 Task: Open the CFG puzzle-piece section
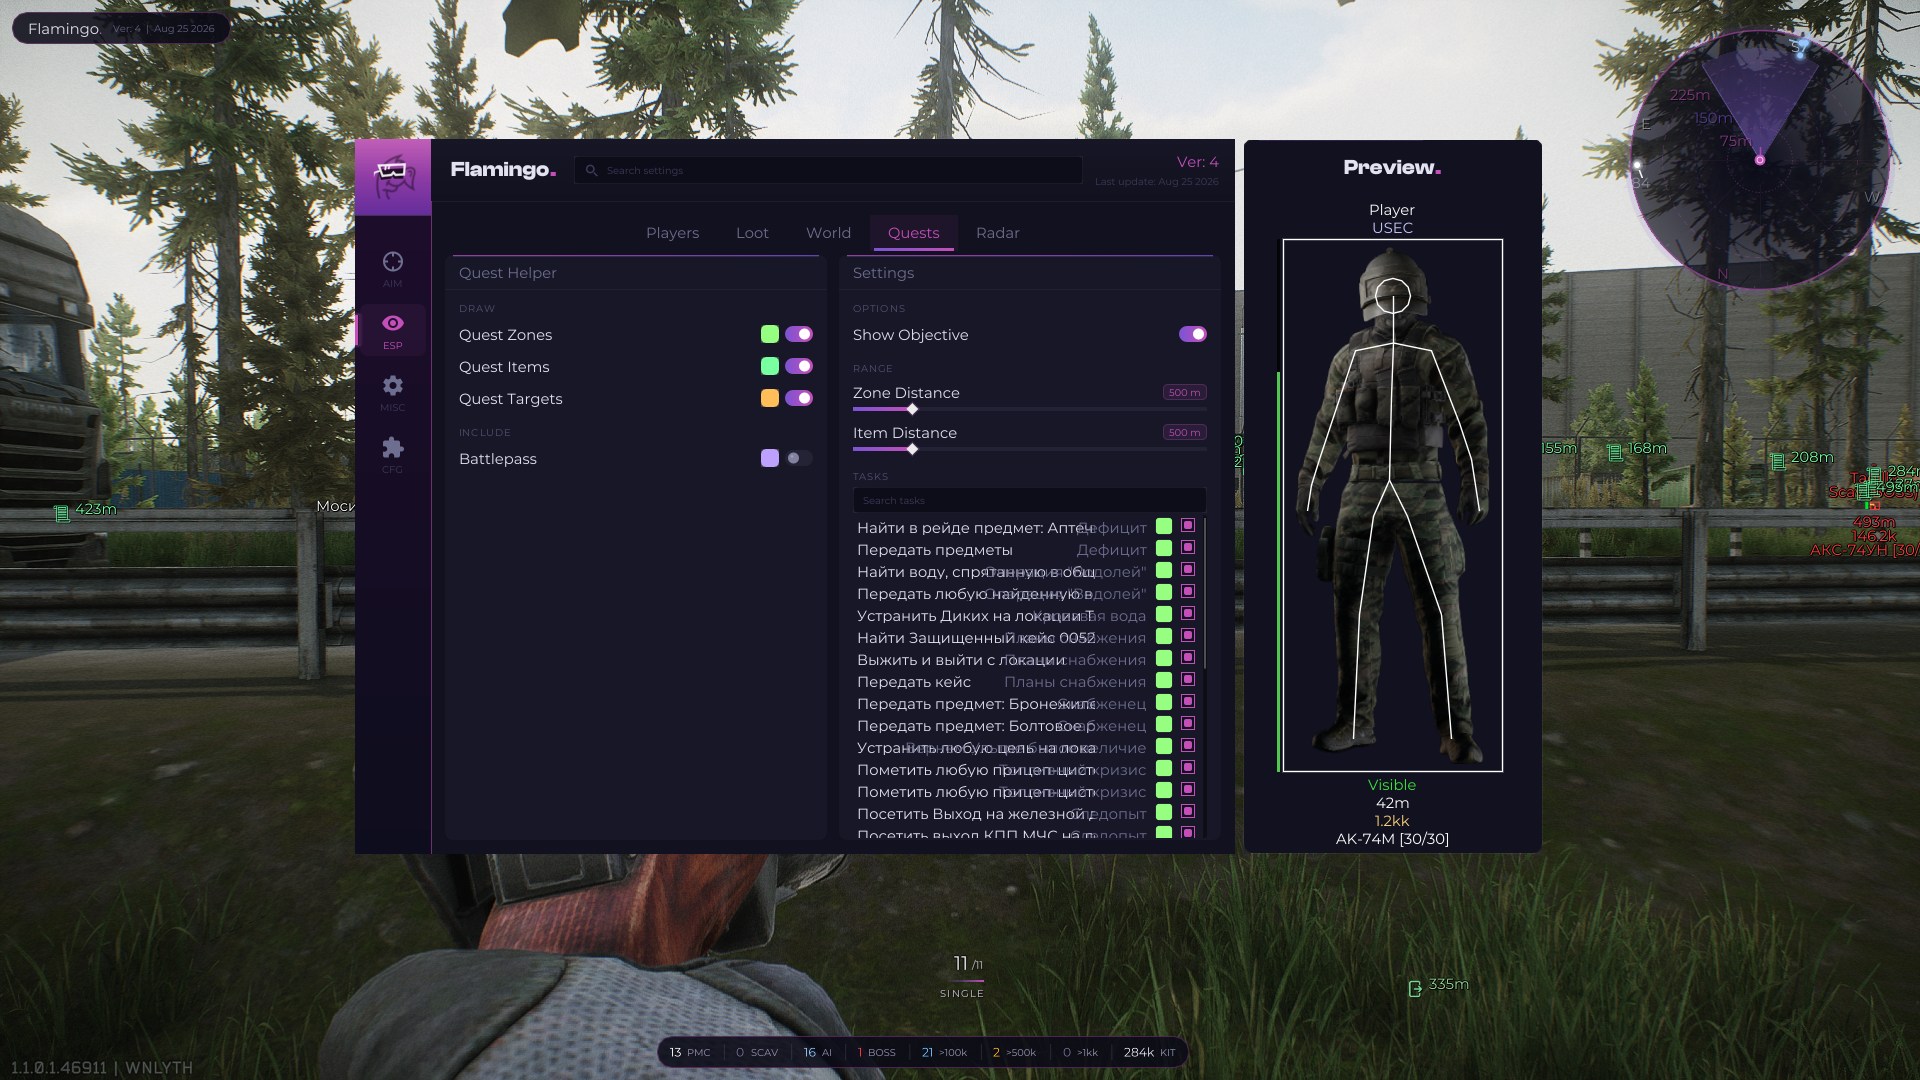click(x=392, y=454)
